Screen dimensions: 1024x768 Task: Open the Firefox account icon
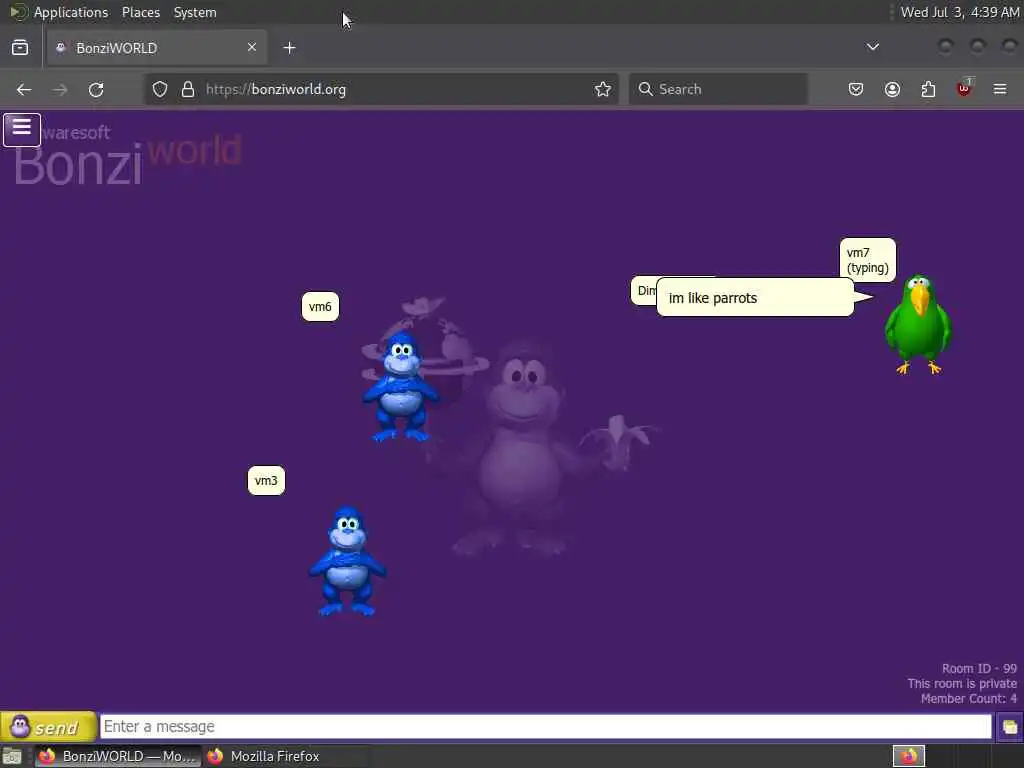(892, 89)
